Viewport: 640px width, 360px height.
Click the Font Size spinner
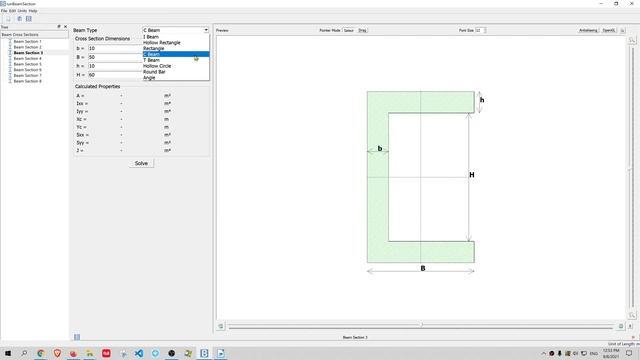[x=480, y=30]
